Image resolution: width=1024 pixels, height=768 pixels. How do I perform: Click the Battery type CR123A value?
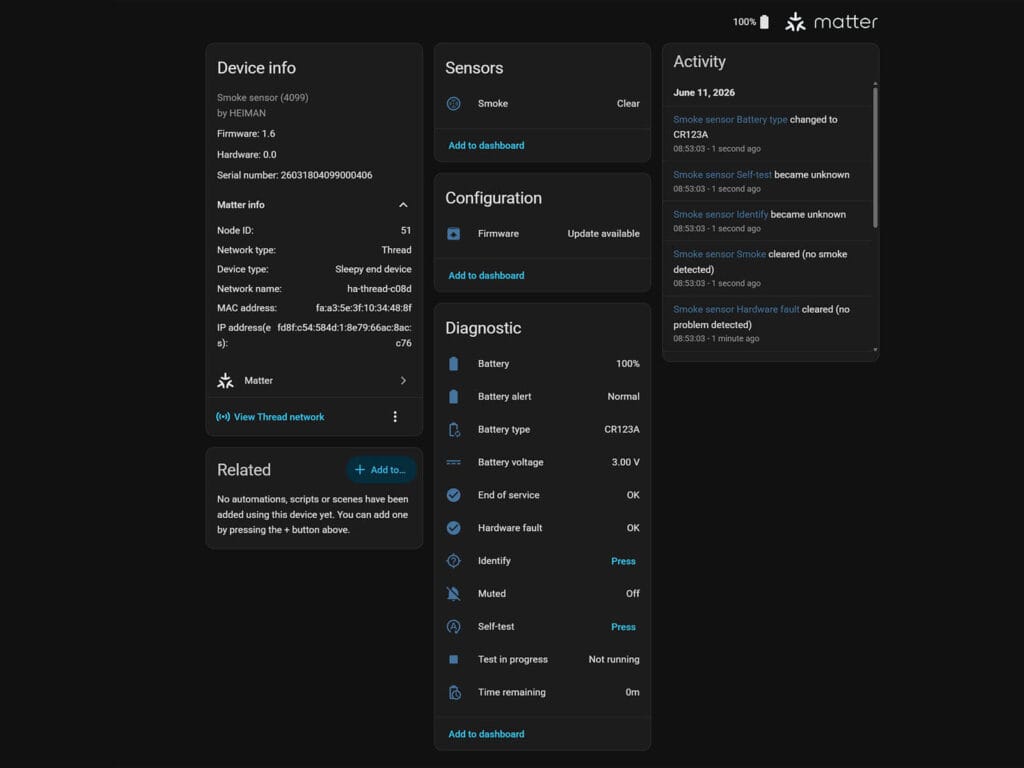tap(622, 430)
